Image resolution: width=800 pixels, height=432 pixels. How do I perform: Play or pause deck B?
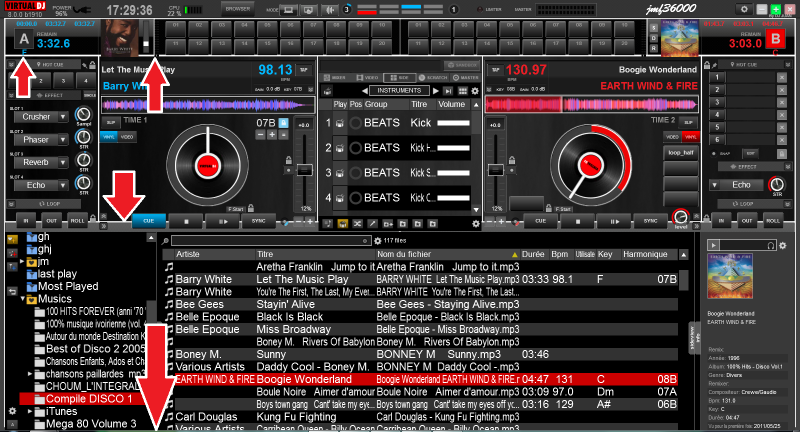614,221
